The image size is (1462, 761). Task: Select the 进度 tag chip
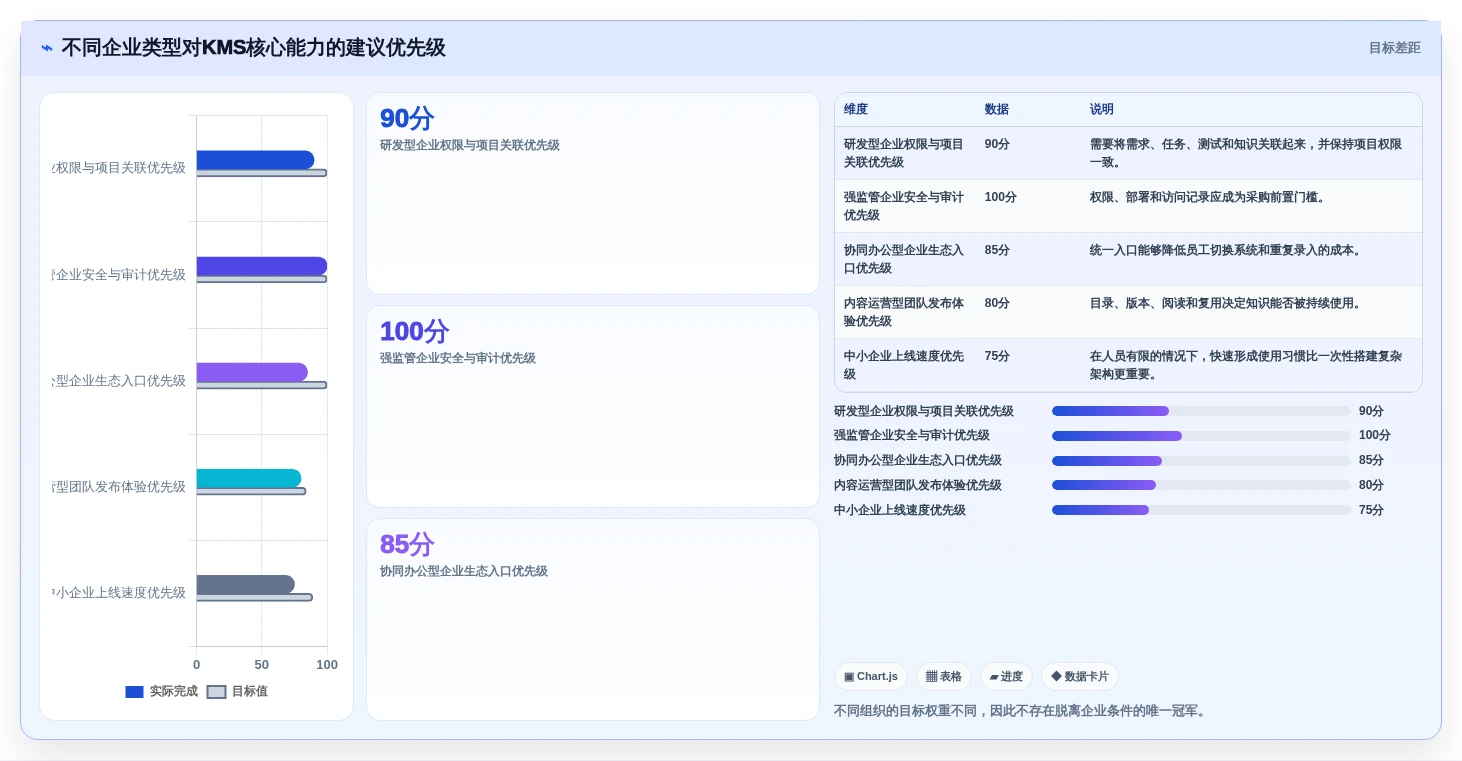pos(1006,677)
